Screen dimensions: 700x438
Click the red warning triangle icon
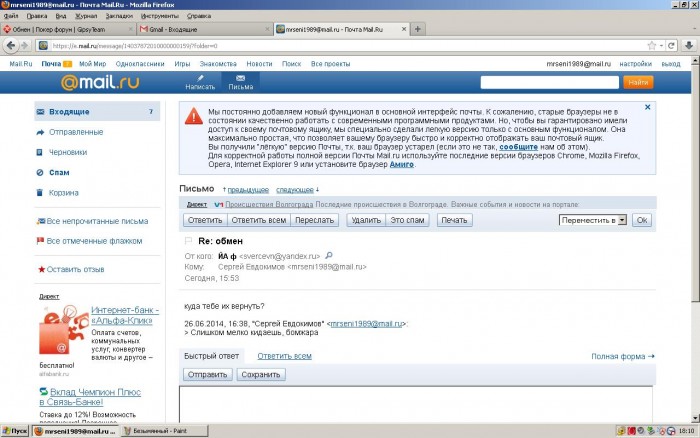[x=194, y=116]
